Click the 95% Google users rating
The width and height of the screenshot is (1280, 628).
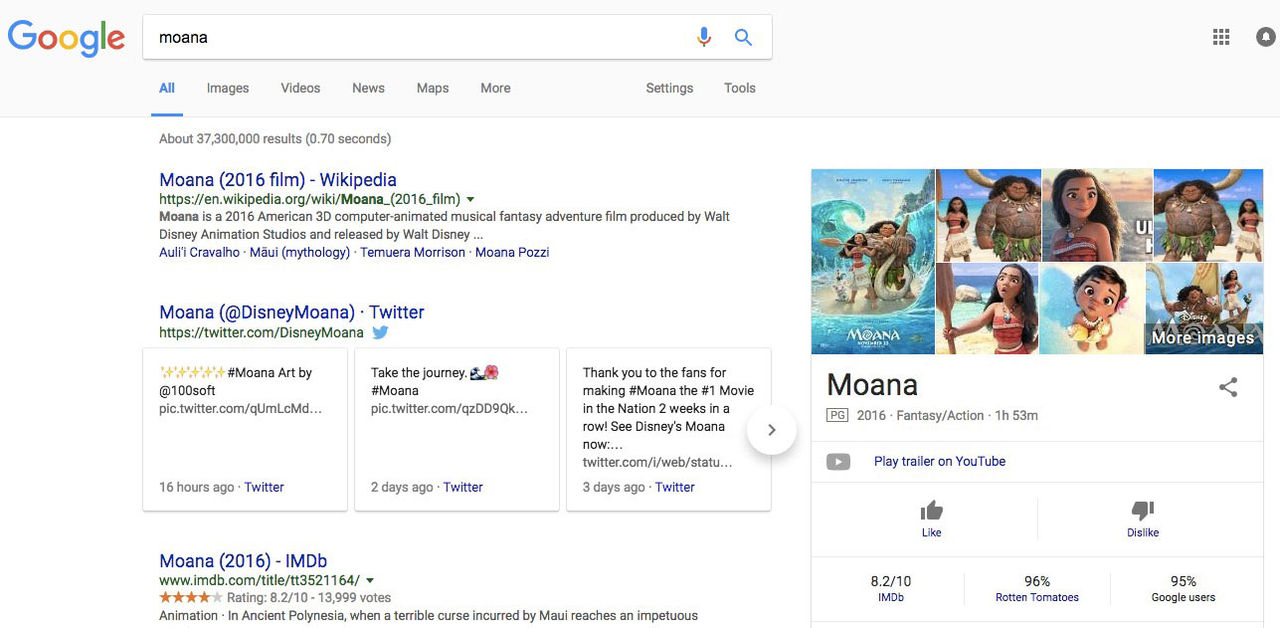(1183, 589)
